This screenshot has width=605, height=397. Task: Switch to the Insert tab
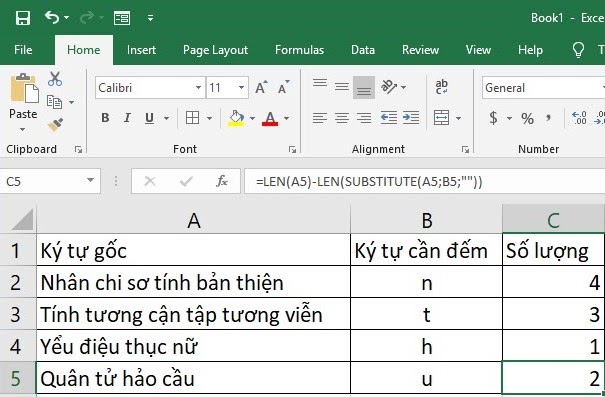click(x=141, y=50)
